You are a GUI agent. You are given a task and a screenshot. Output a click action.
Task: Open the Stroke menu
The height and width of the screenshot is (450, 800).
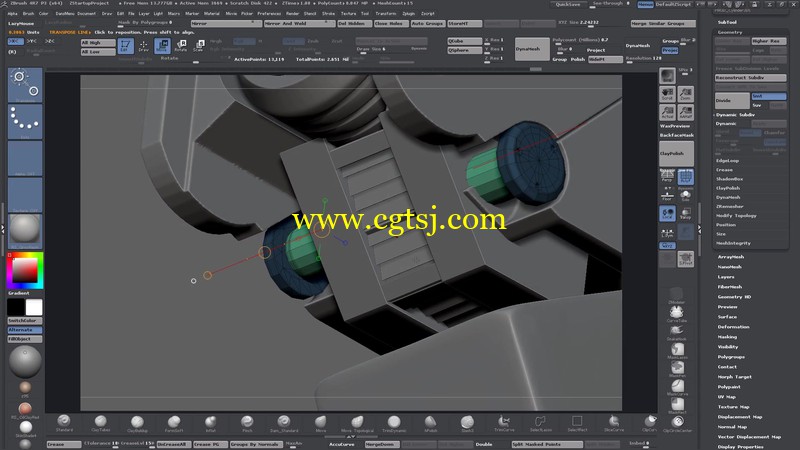tap(329, 14)
